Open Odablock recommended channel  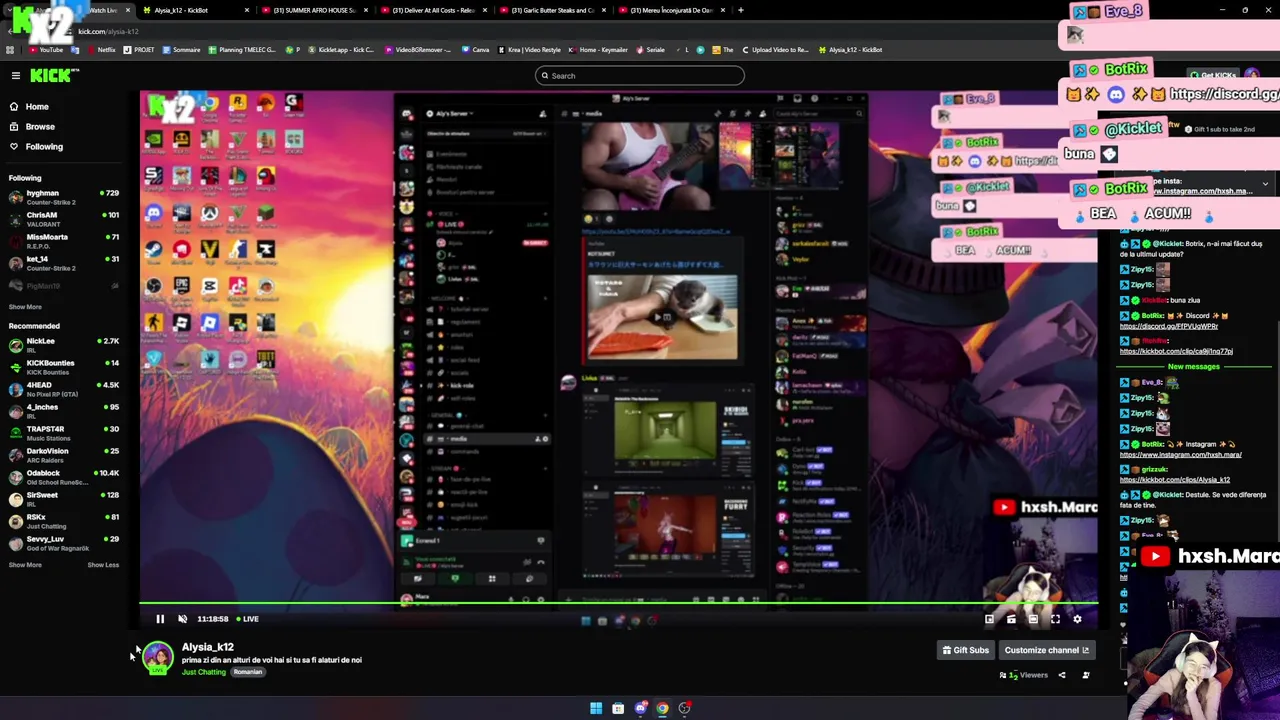coord(62,476)
